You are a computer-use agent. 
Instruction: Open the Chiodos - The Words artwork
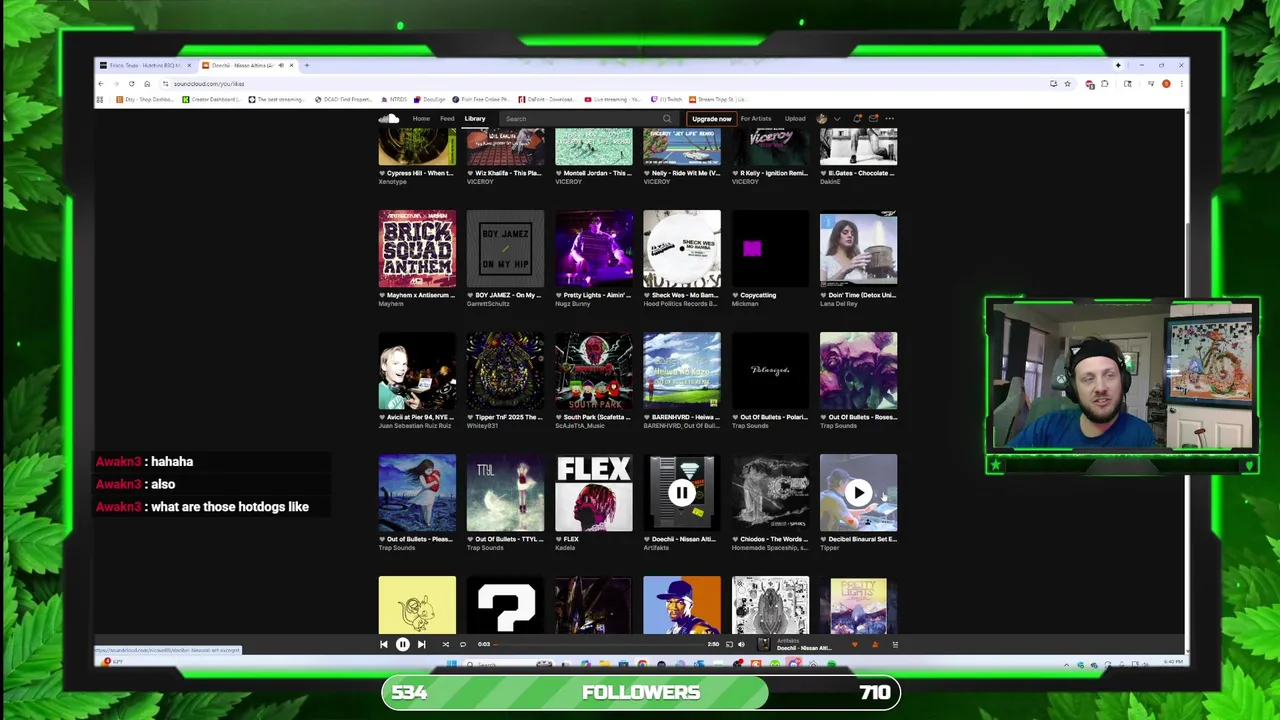770,492
